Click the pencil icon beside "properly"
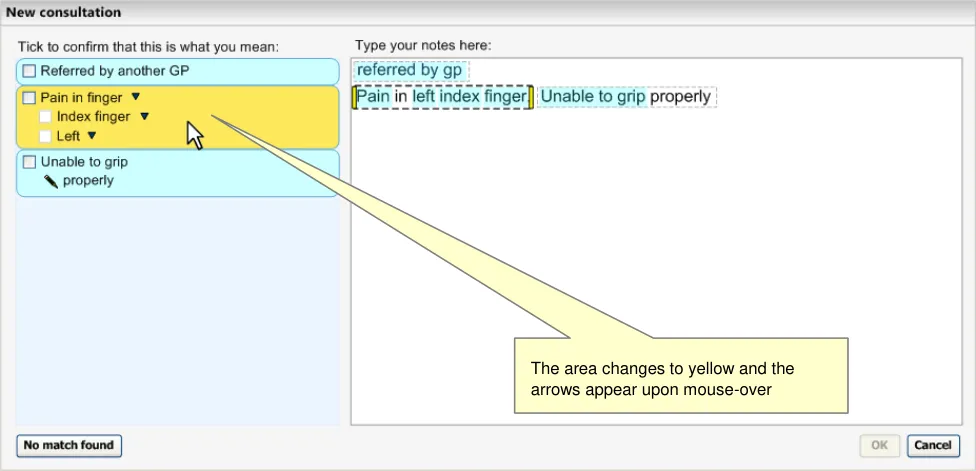976x471 pixels. [51, 181]
